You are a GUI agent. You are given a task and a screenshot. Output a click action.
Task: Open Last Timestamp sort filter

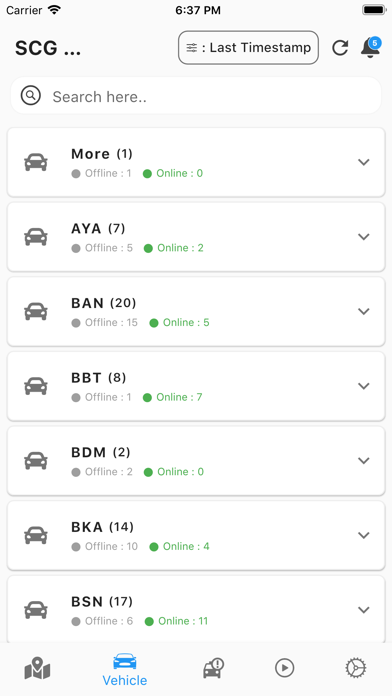pyautogui.click(x=249, y=47)
